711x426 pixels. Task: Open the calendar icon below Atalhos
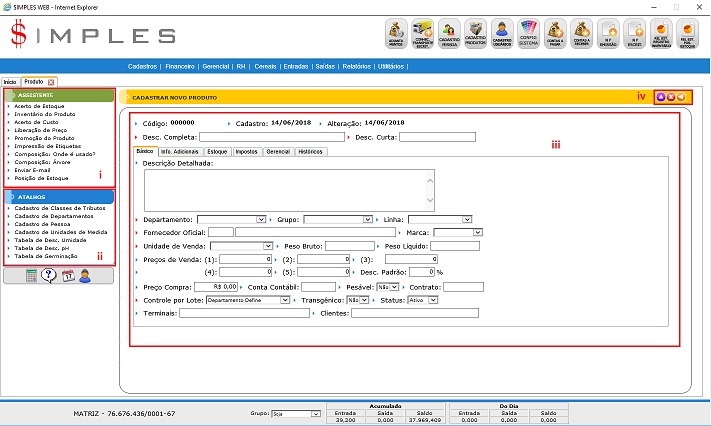coord(67,277)
